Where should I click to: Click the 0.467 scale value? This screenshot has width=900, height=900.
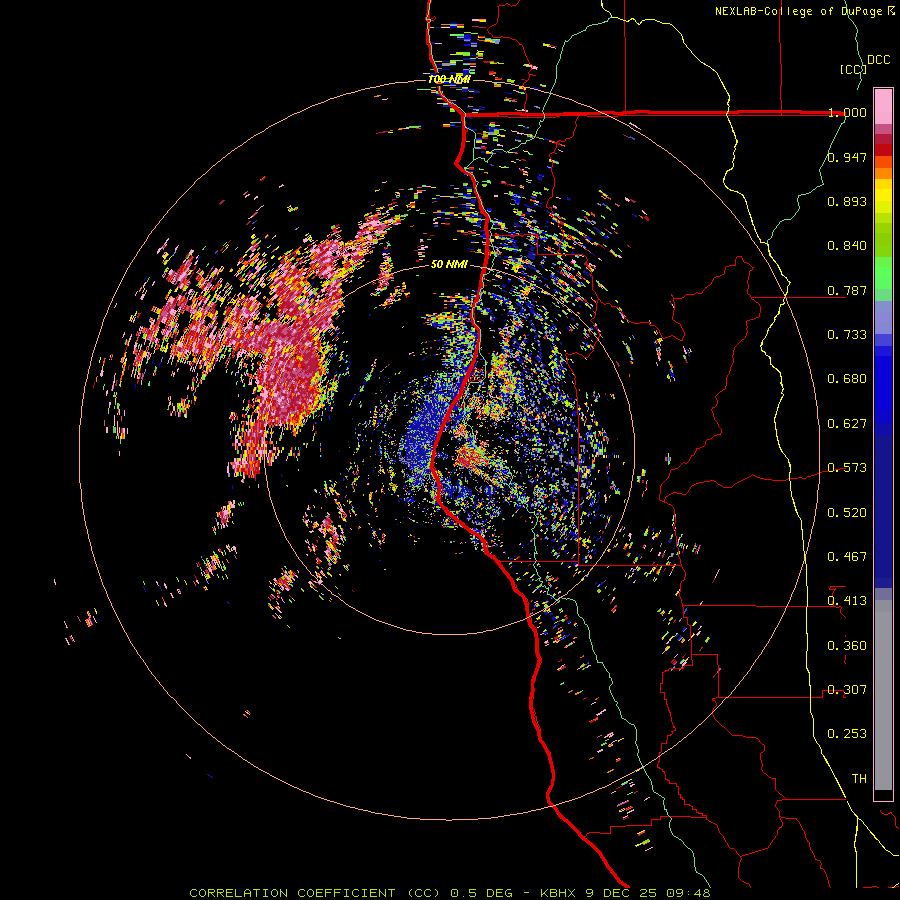(x=847, y=557)
